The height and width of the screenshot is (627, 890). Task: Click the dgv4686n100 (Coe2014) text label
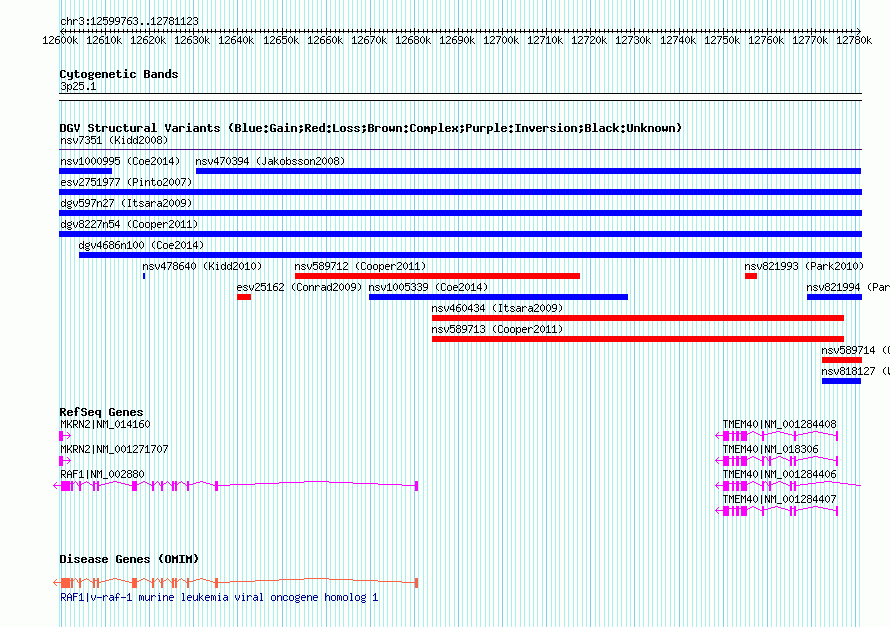141,245
